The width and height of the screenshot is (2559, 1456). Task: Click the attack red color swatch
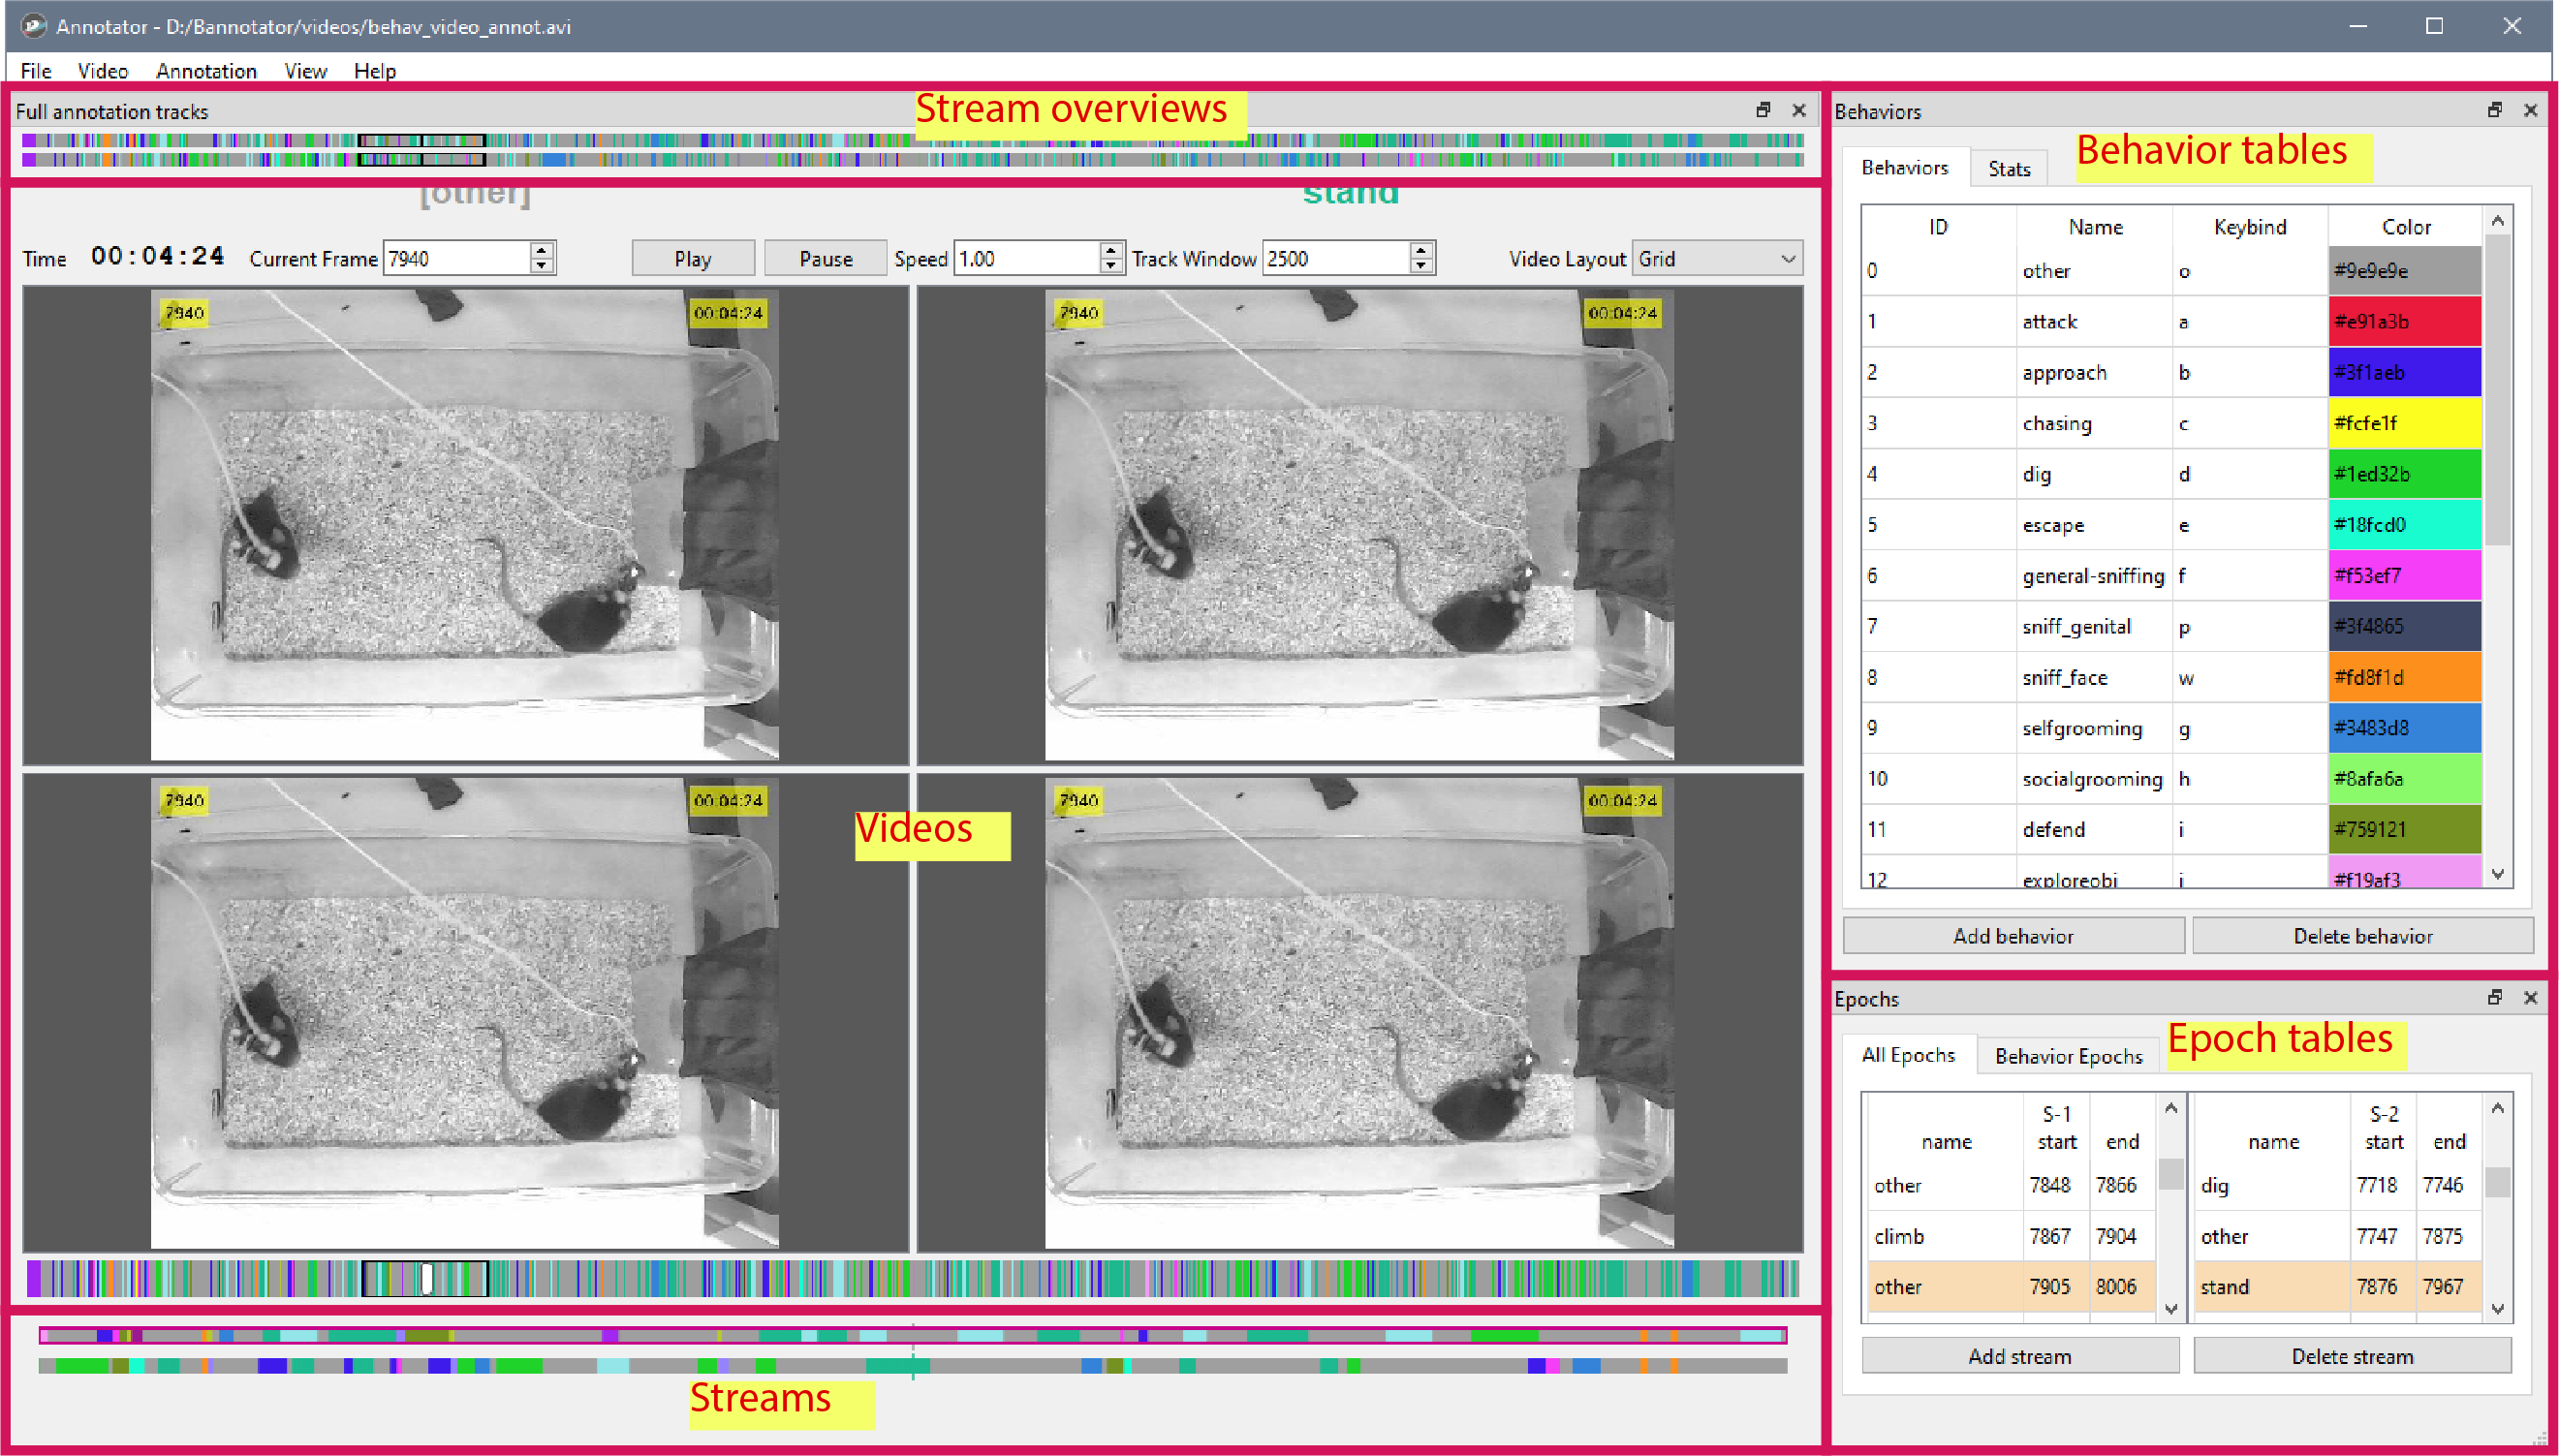pos(2403,322)
